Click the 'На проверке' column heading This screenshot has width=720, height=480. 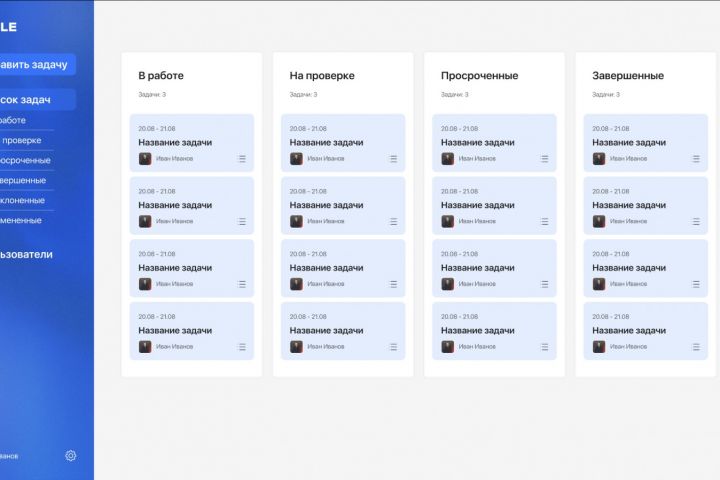[322, 75]
